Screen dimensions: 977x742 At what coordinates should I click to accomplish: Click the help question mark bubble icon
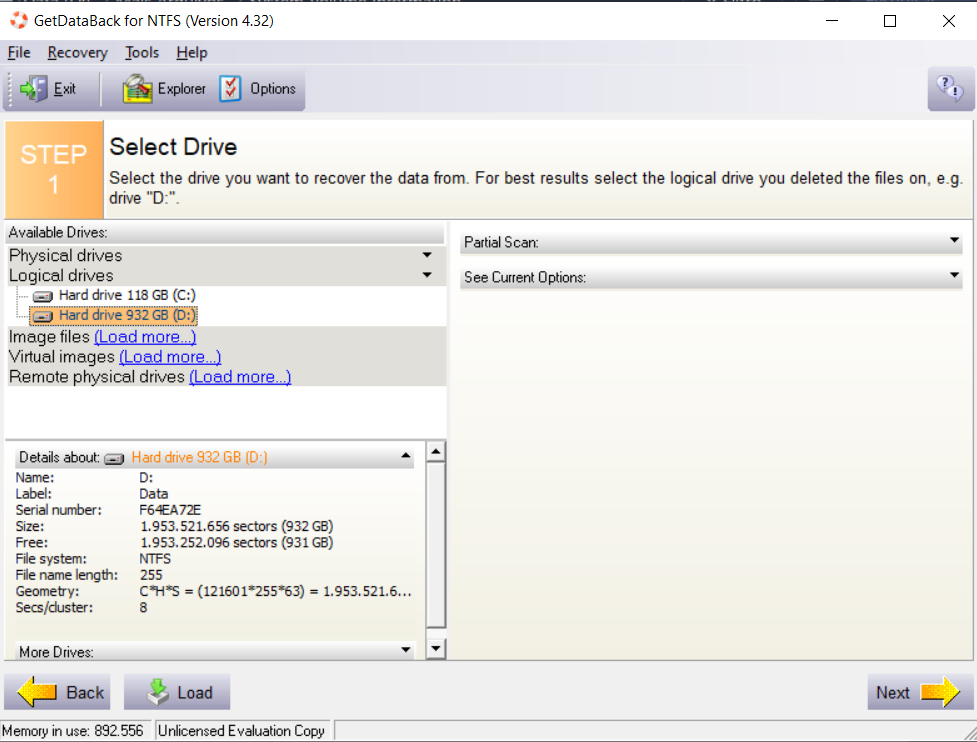950,88
